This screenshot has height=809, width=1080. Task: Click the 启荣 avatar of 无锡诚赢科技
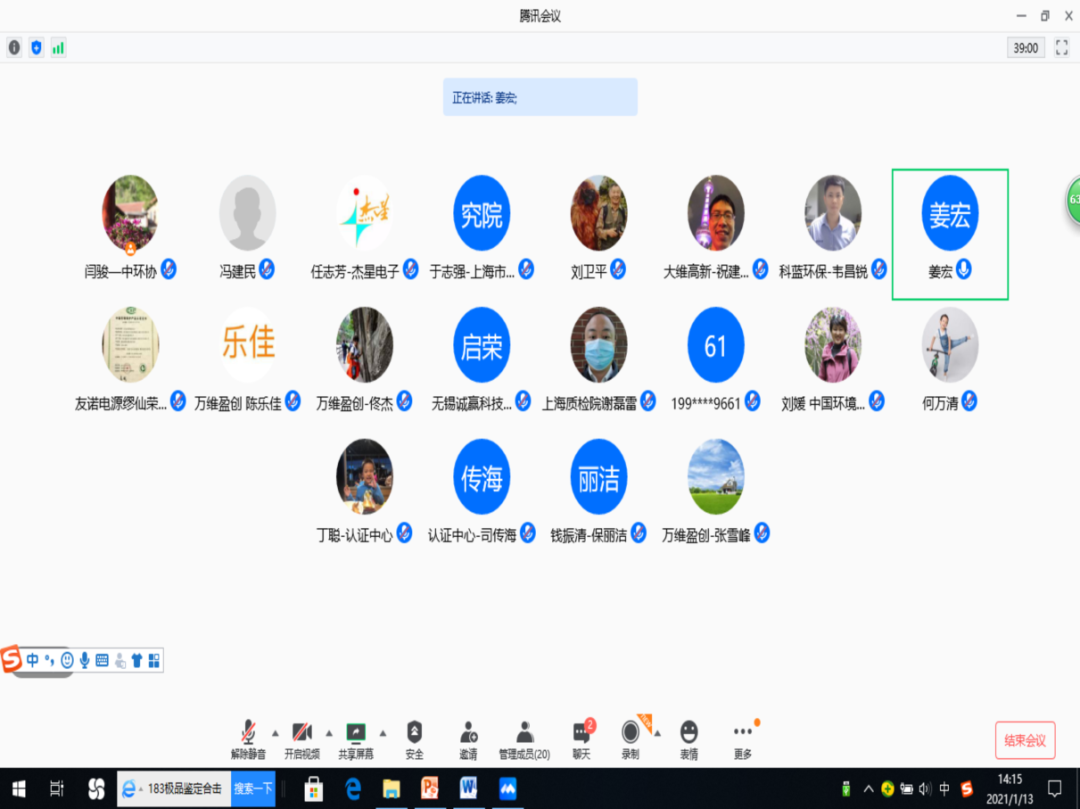(x=481, y=344)
